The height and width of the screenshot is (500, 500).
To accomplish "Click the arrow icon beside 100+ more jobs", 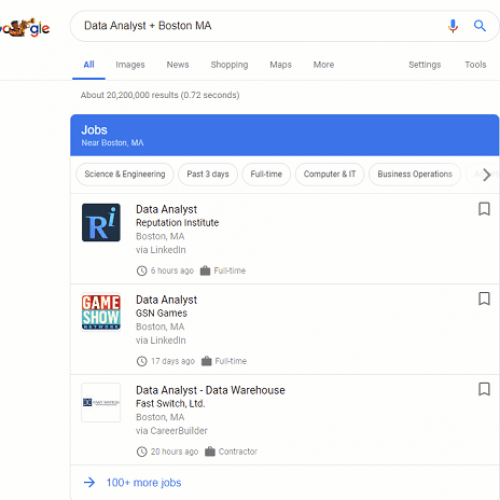I will click(89, 482).
